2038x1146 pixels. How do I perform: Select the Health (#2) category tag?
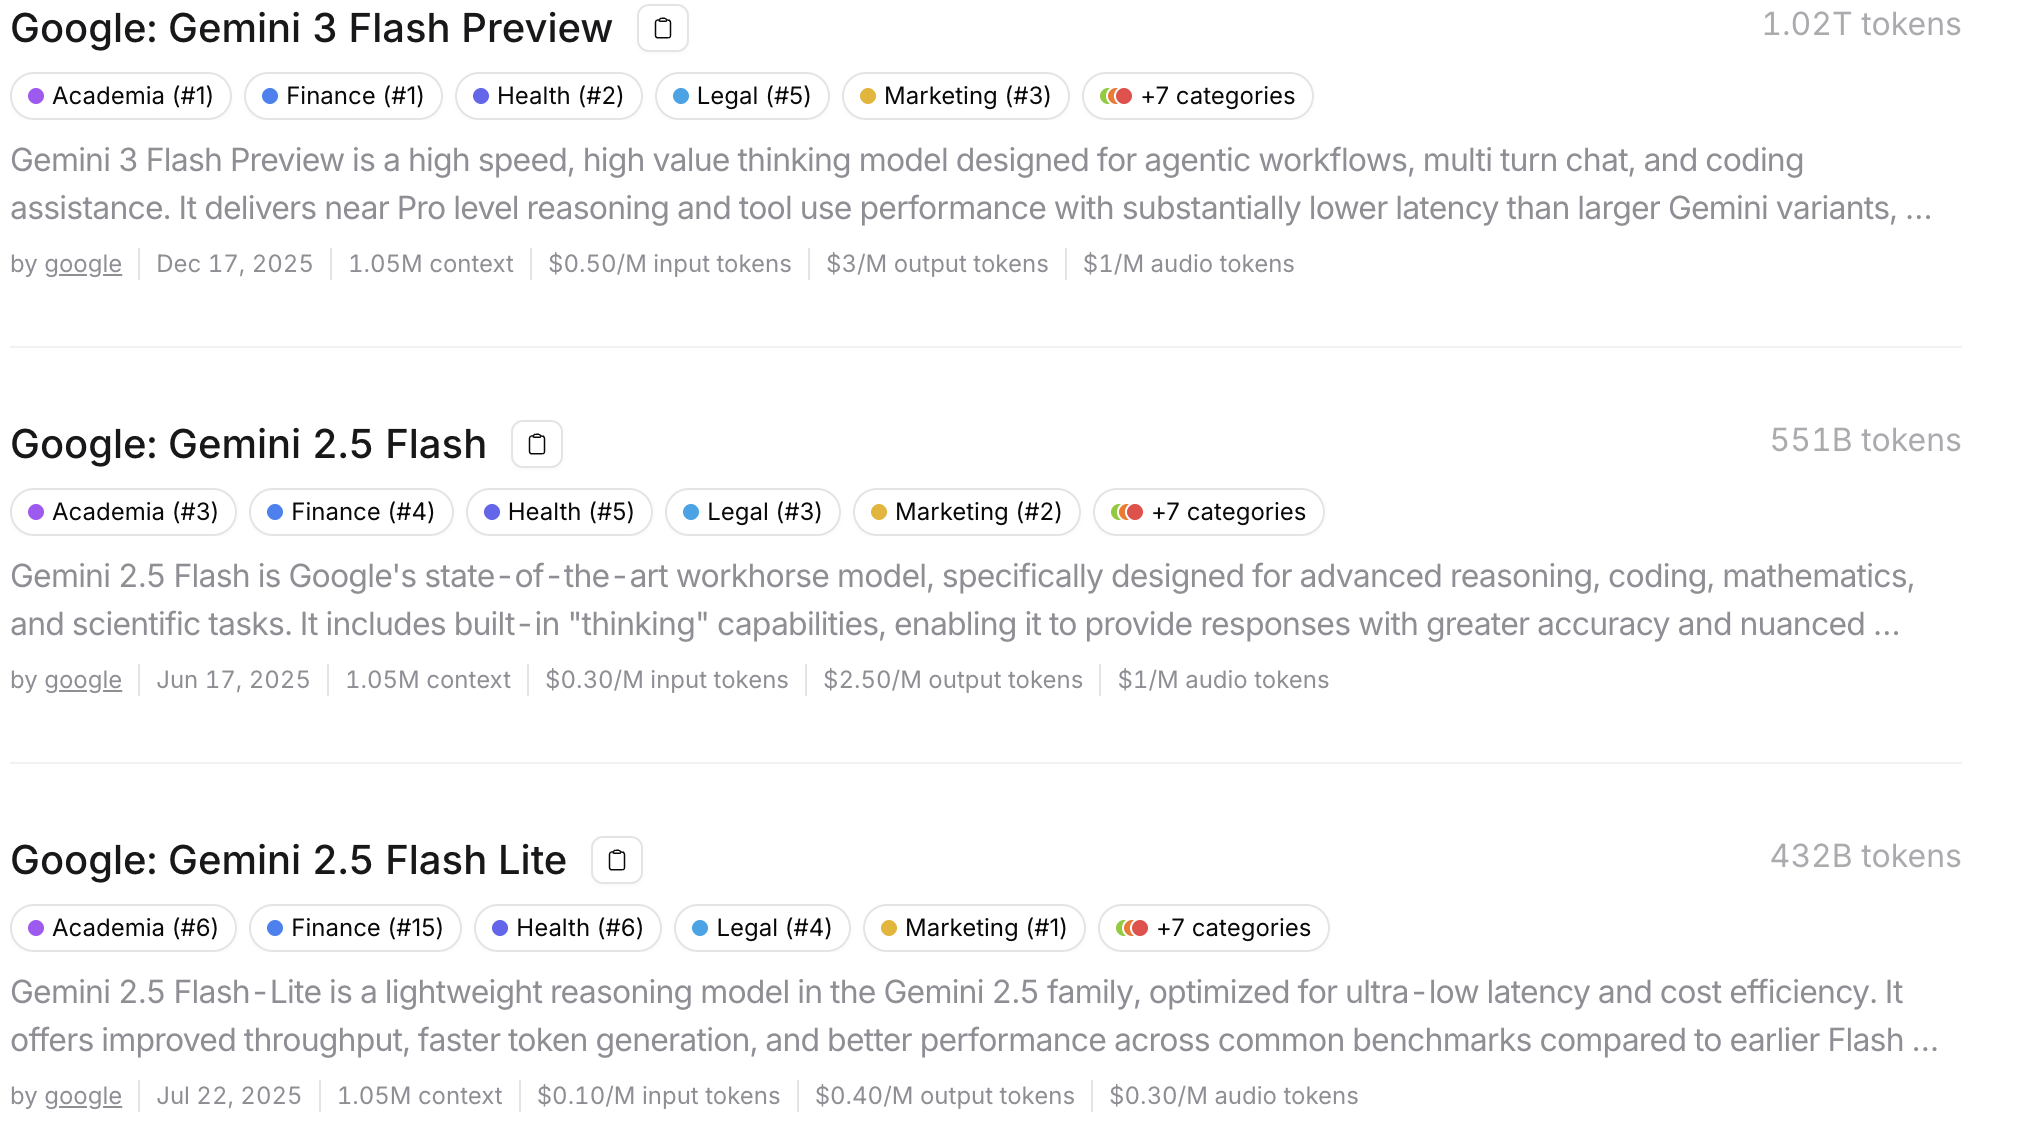coord(549,96)
